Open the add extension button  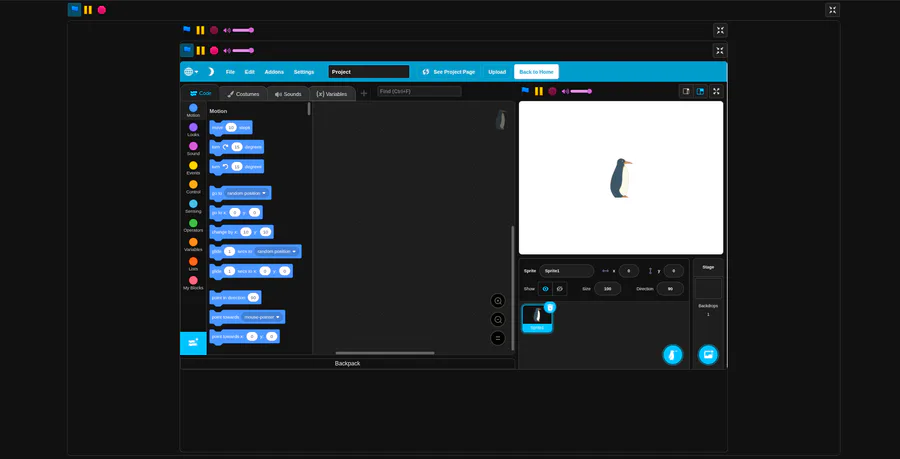coord(193,343)
